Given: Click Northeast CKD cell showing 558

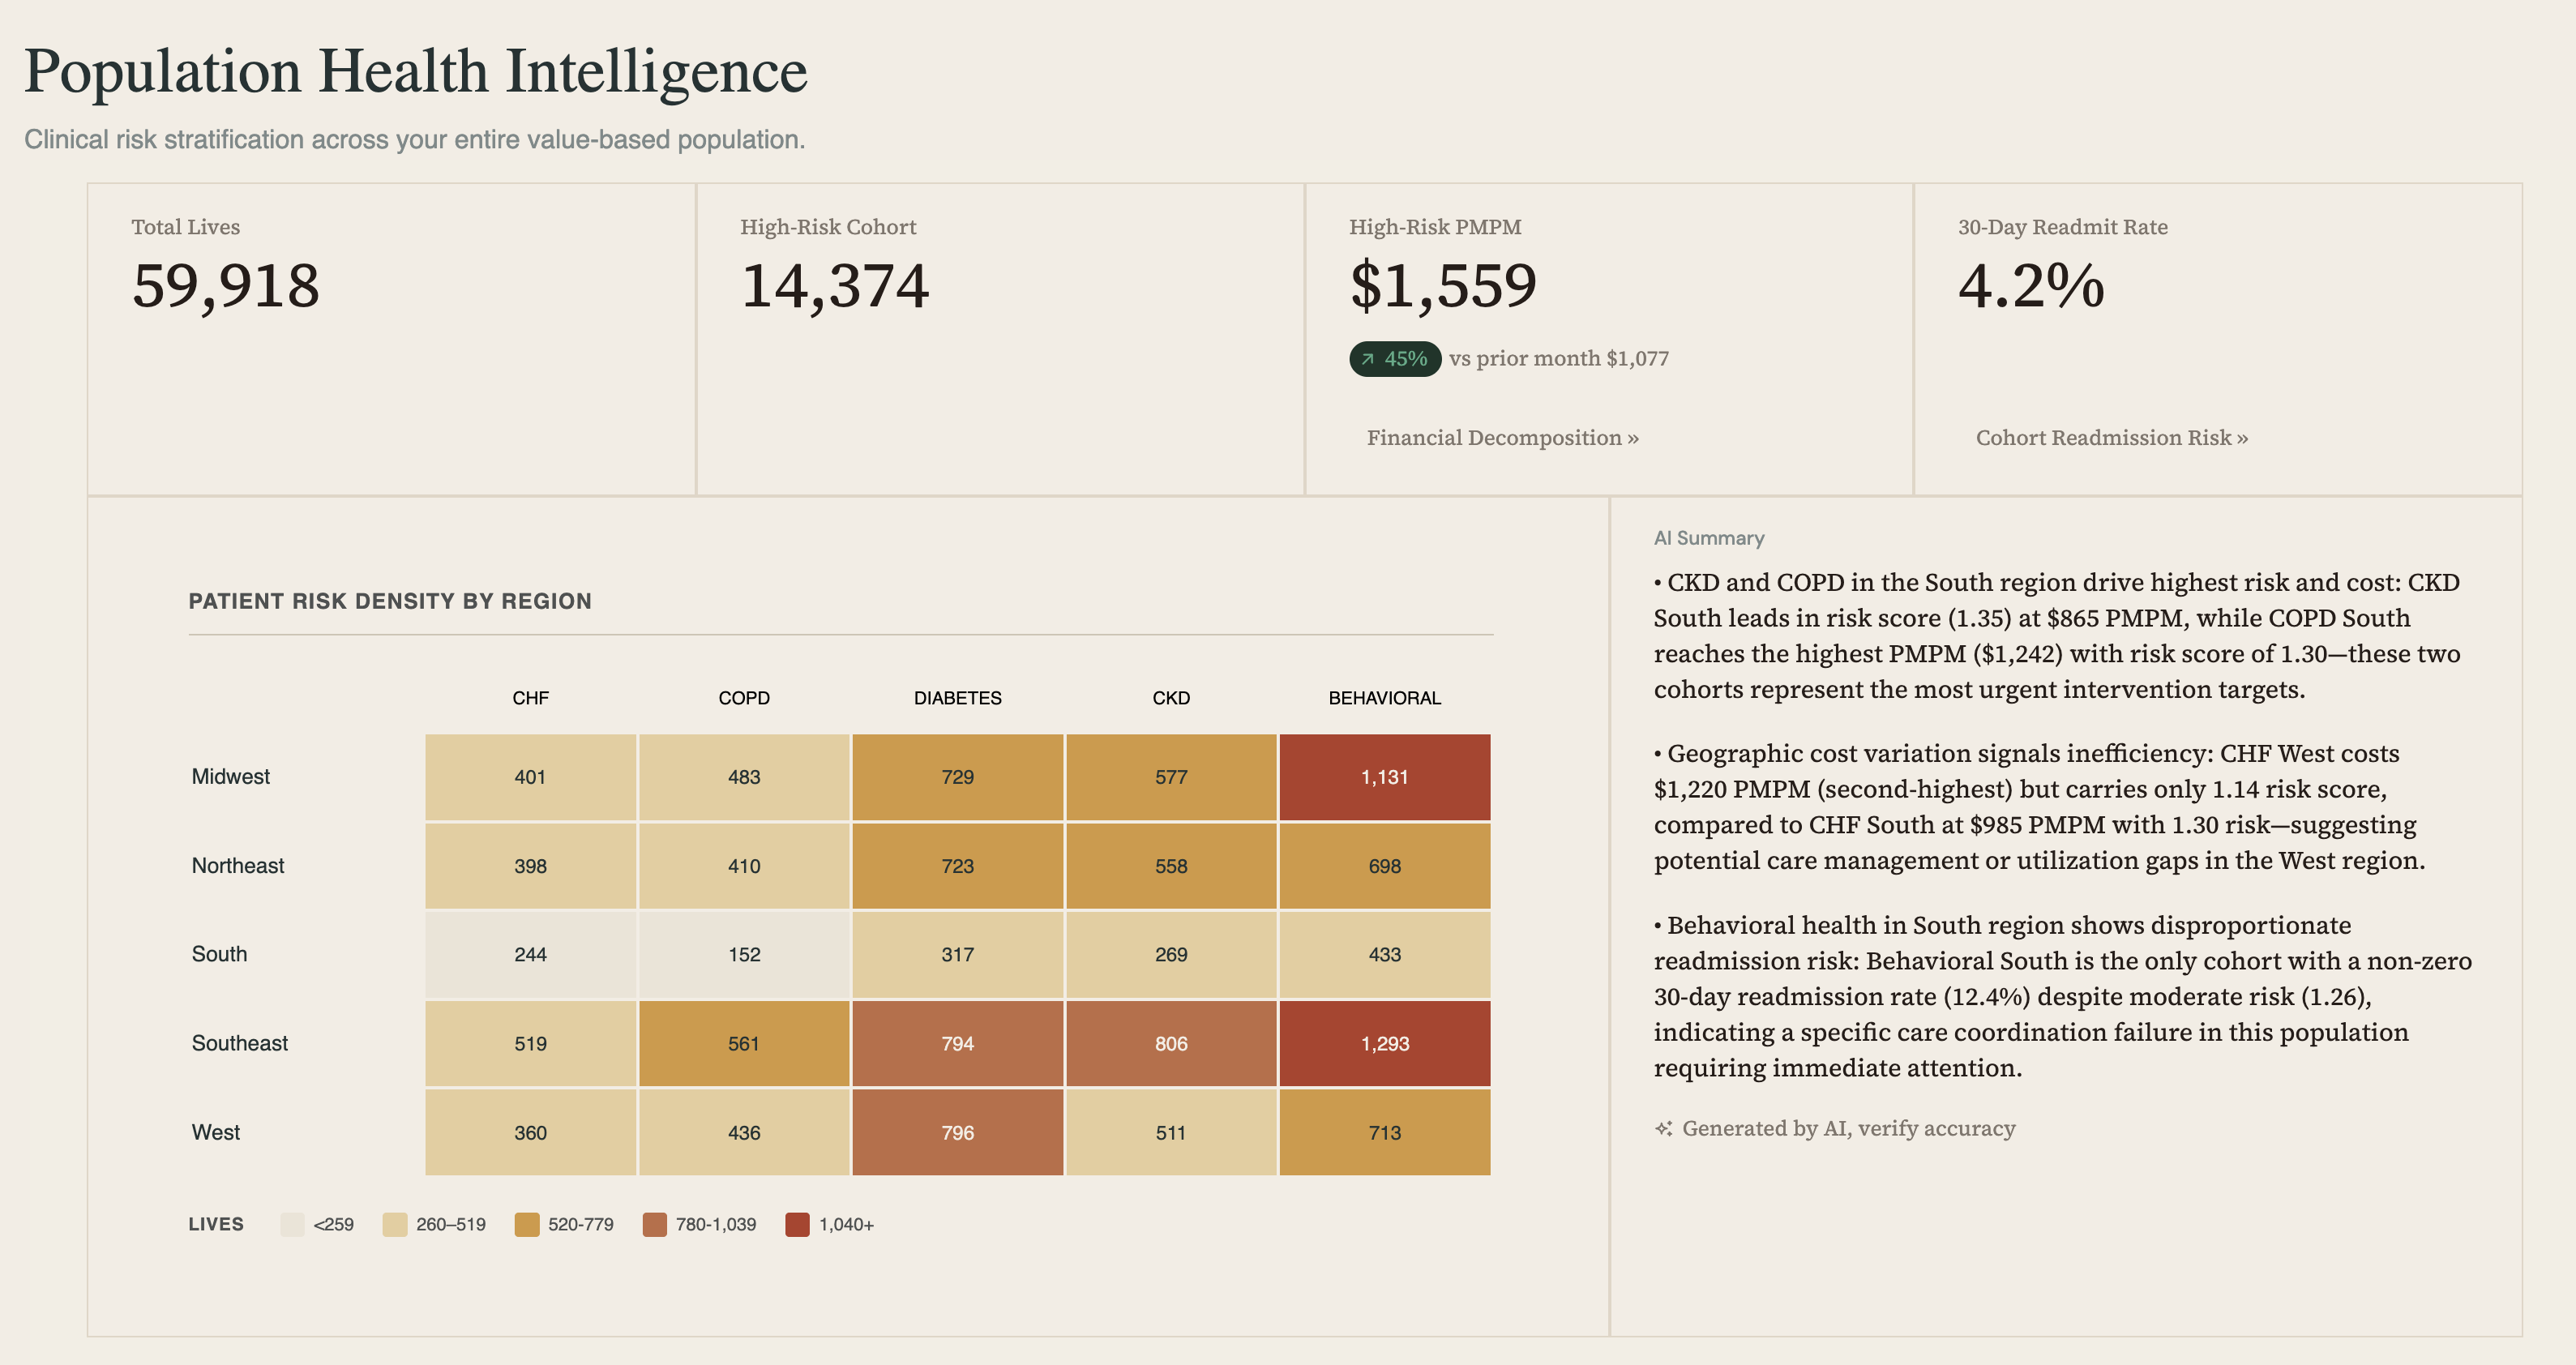Looking at the screenshot, I should 1171,866.
